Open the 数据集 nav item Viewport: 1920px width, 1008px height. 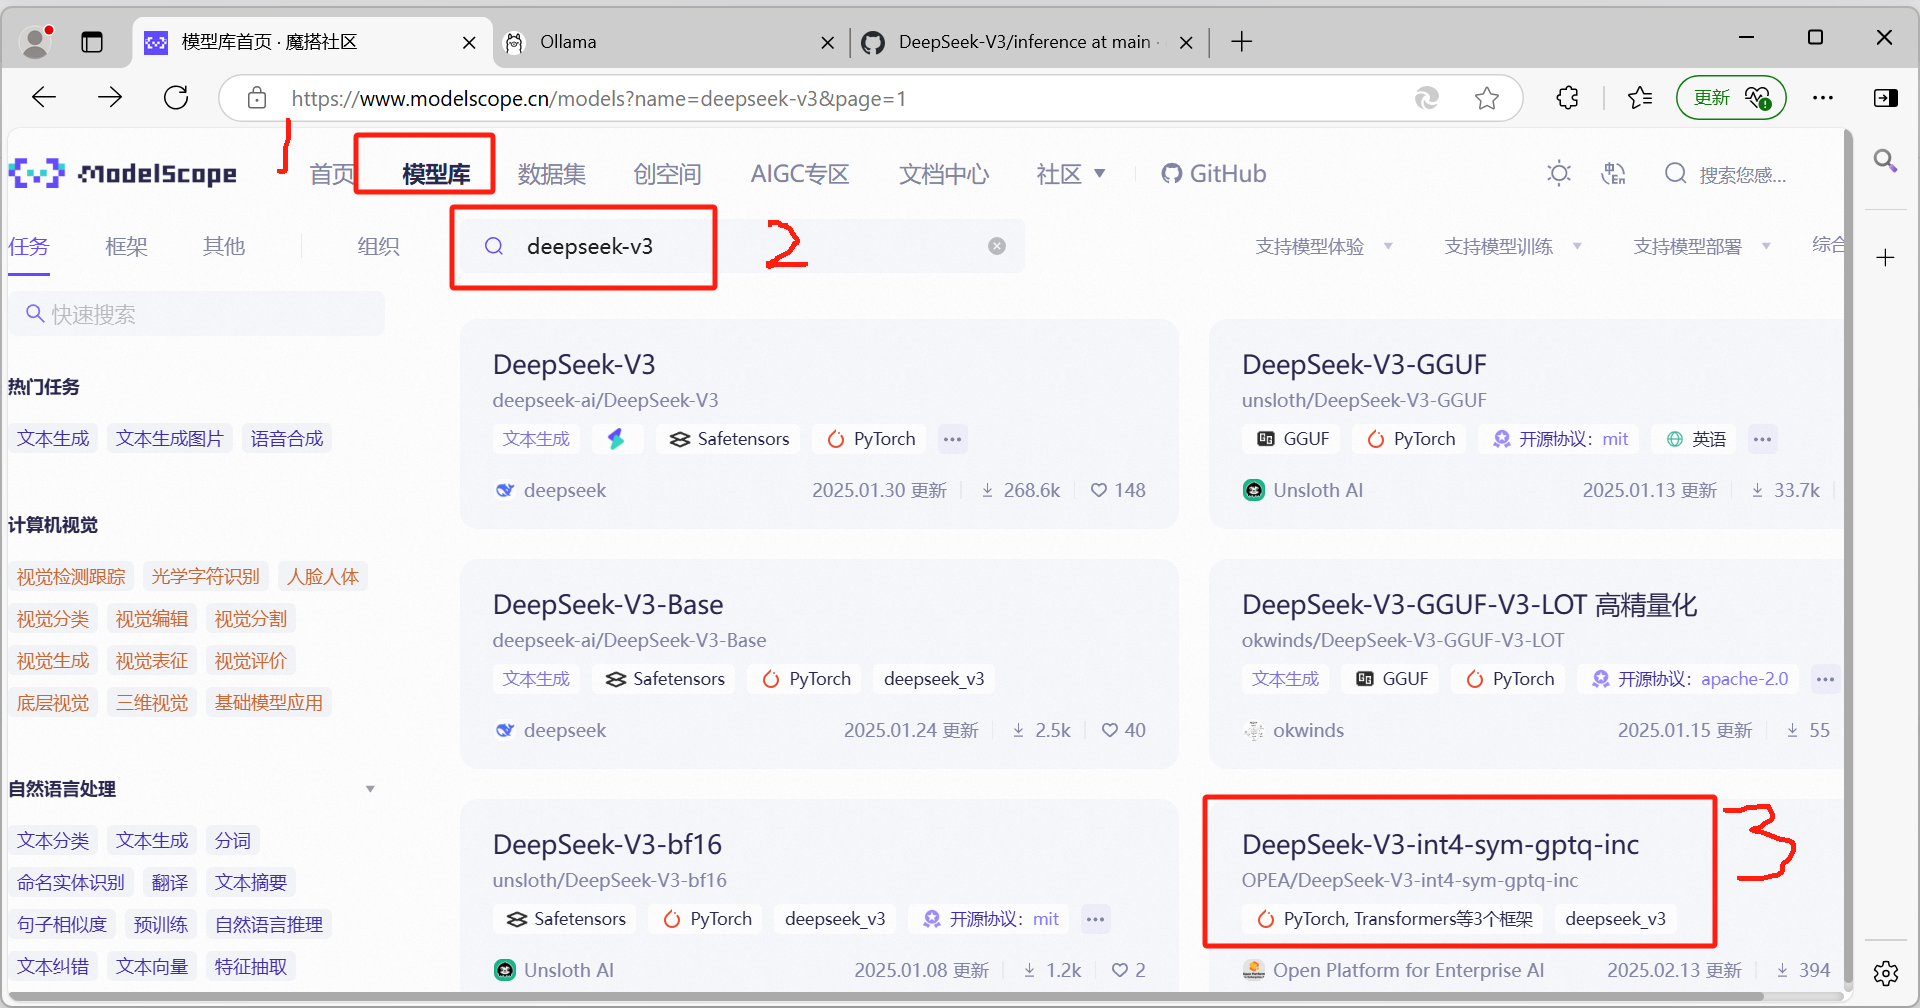[x=552, y=174]
